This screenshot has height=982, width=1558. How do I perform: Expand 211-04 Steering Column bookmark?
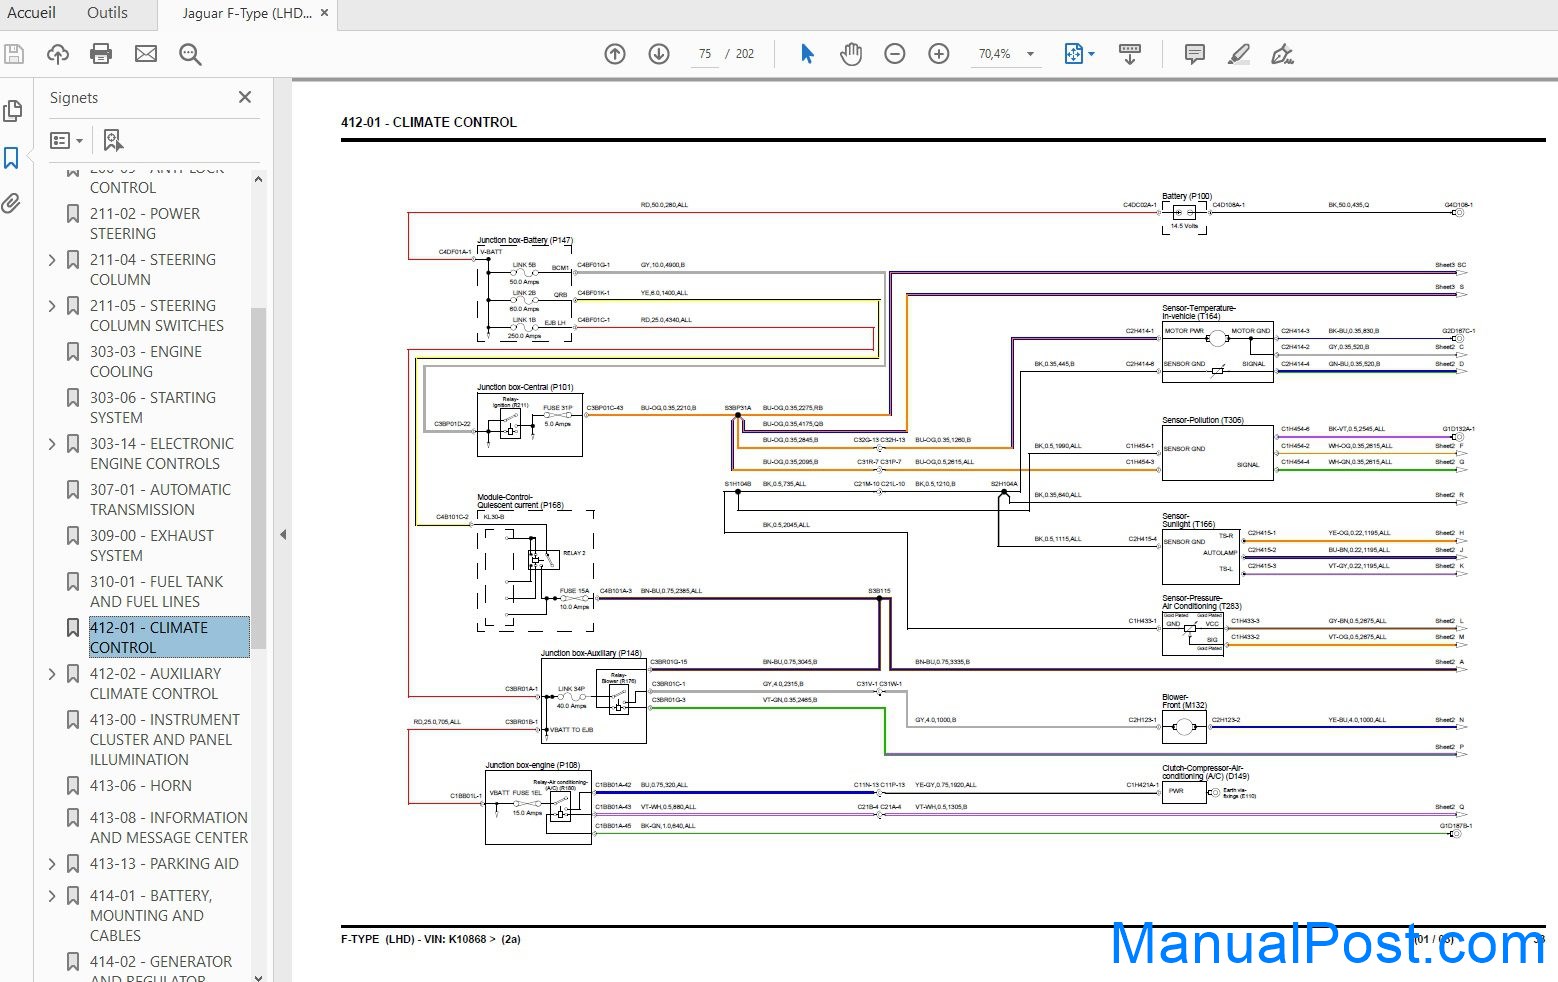click(52, 260)
